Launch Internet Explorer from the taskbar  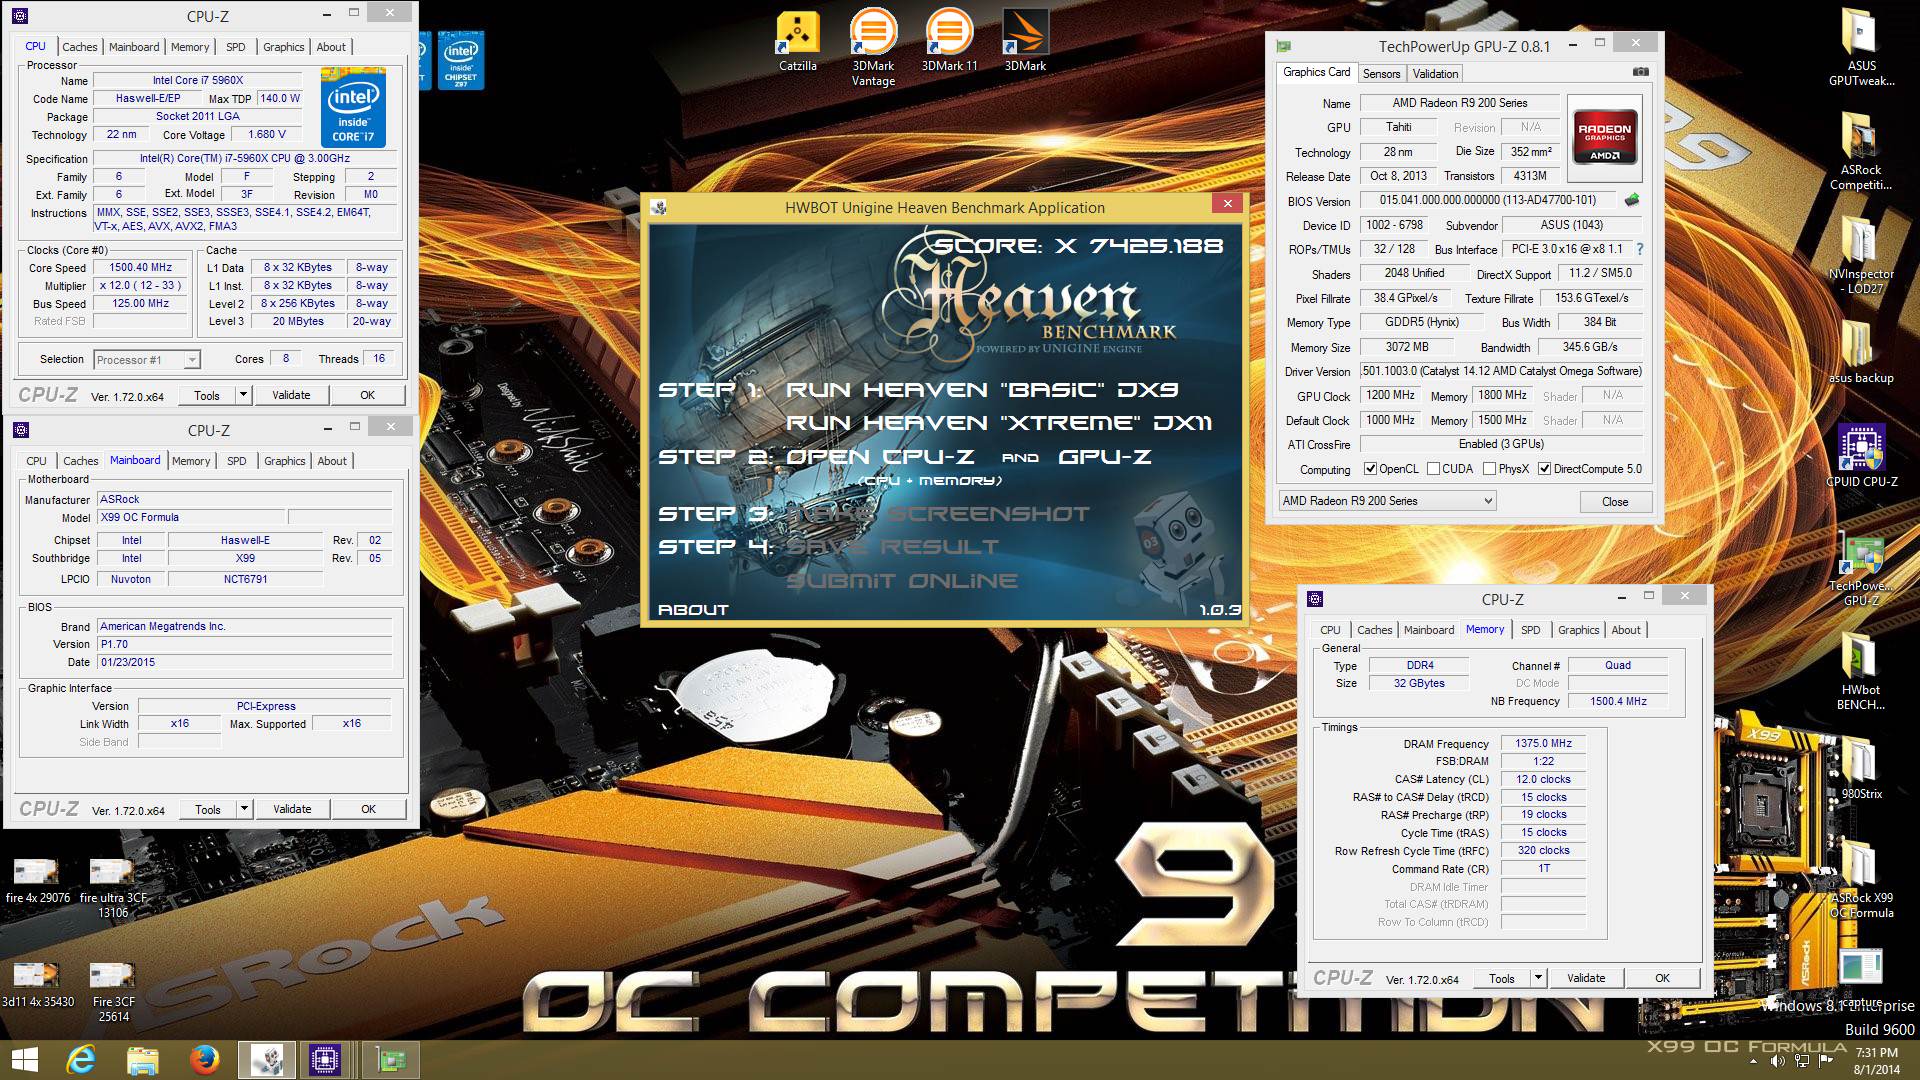coord(80,1060)
